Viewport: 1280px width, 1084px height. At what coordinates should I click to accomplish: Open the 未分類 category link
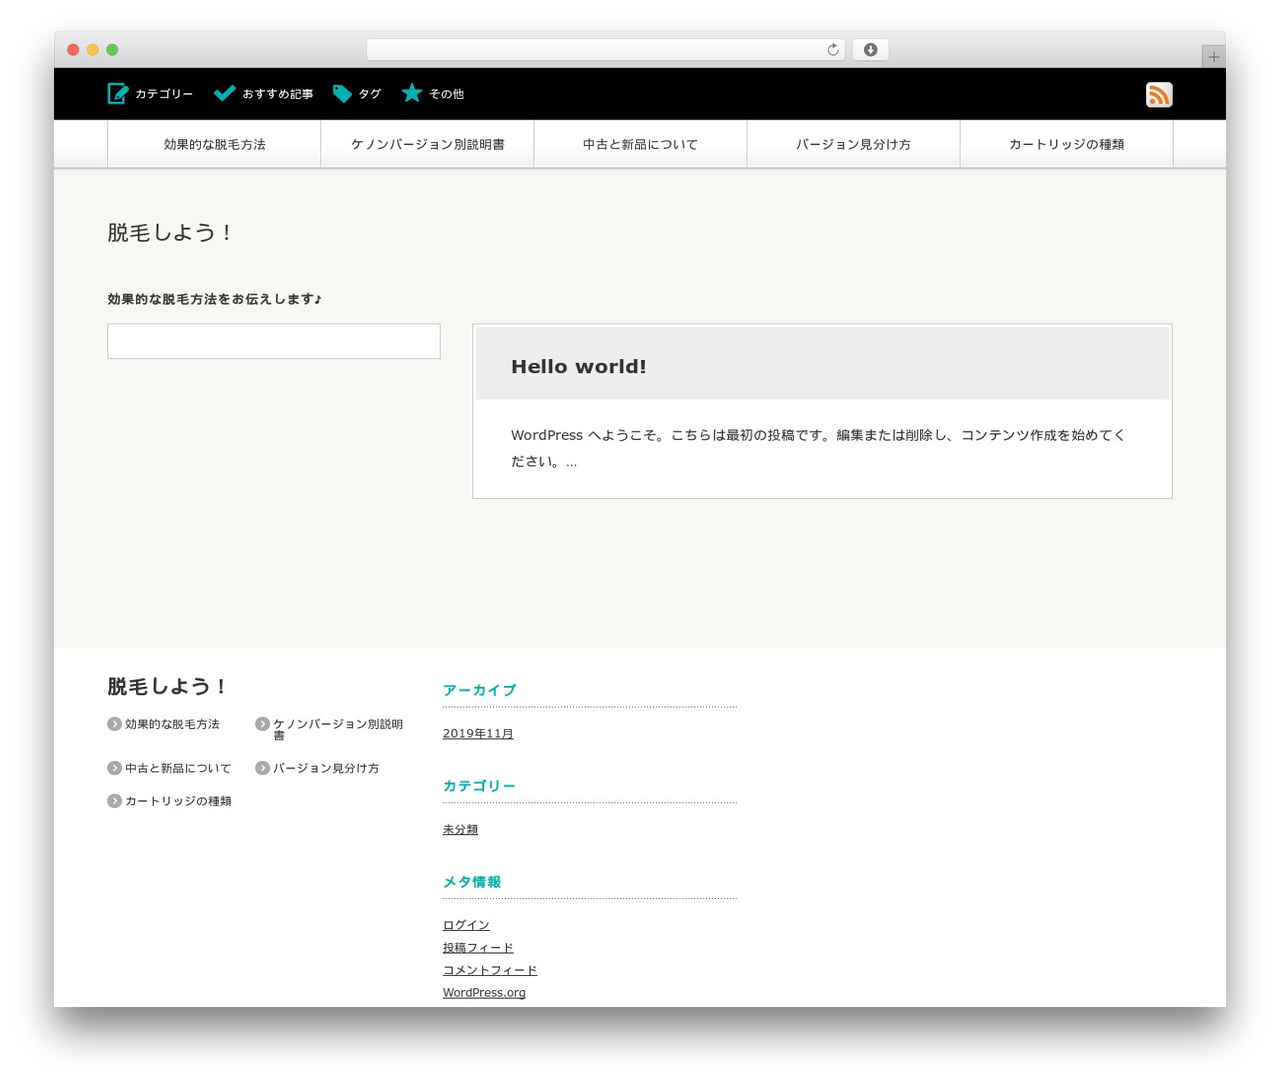pyautogui.click(x=460, y=830)
